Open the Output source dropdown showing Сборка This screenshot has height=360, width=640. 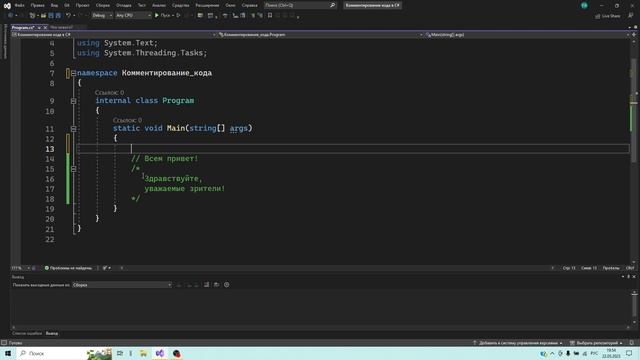coord(122,285)
